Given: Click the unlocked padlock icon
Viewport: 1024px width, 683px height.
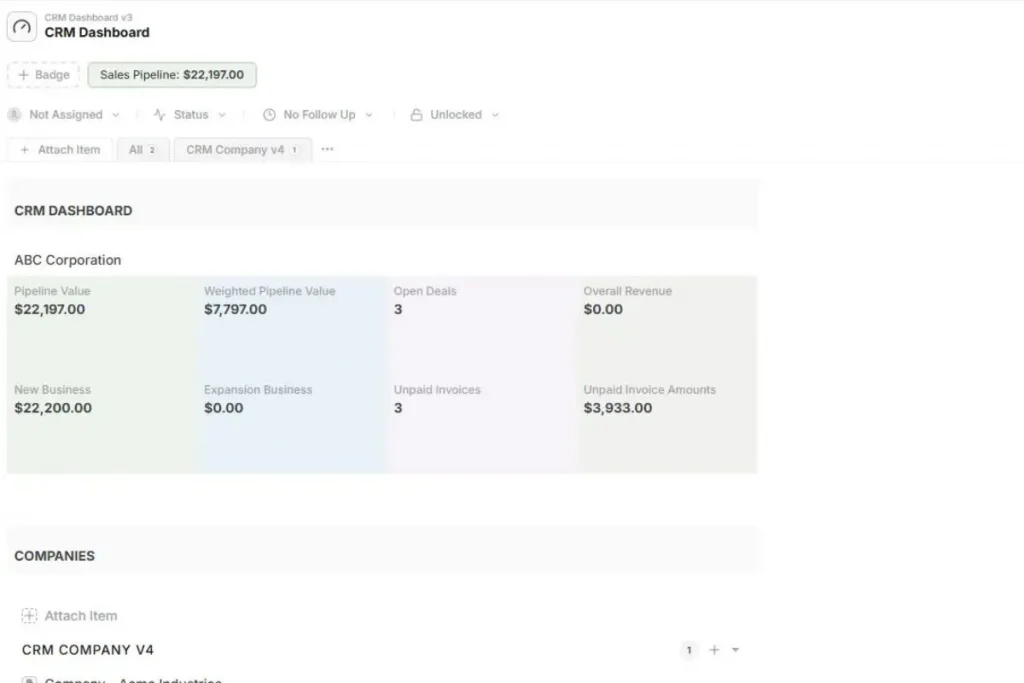Looking at the screenshot, I should click(416, 115).
